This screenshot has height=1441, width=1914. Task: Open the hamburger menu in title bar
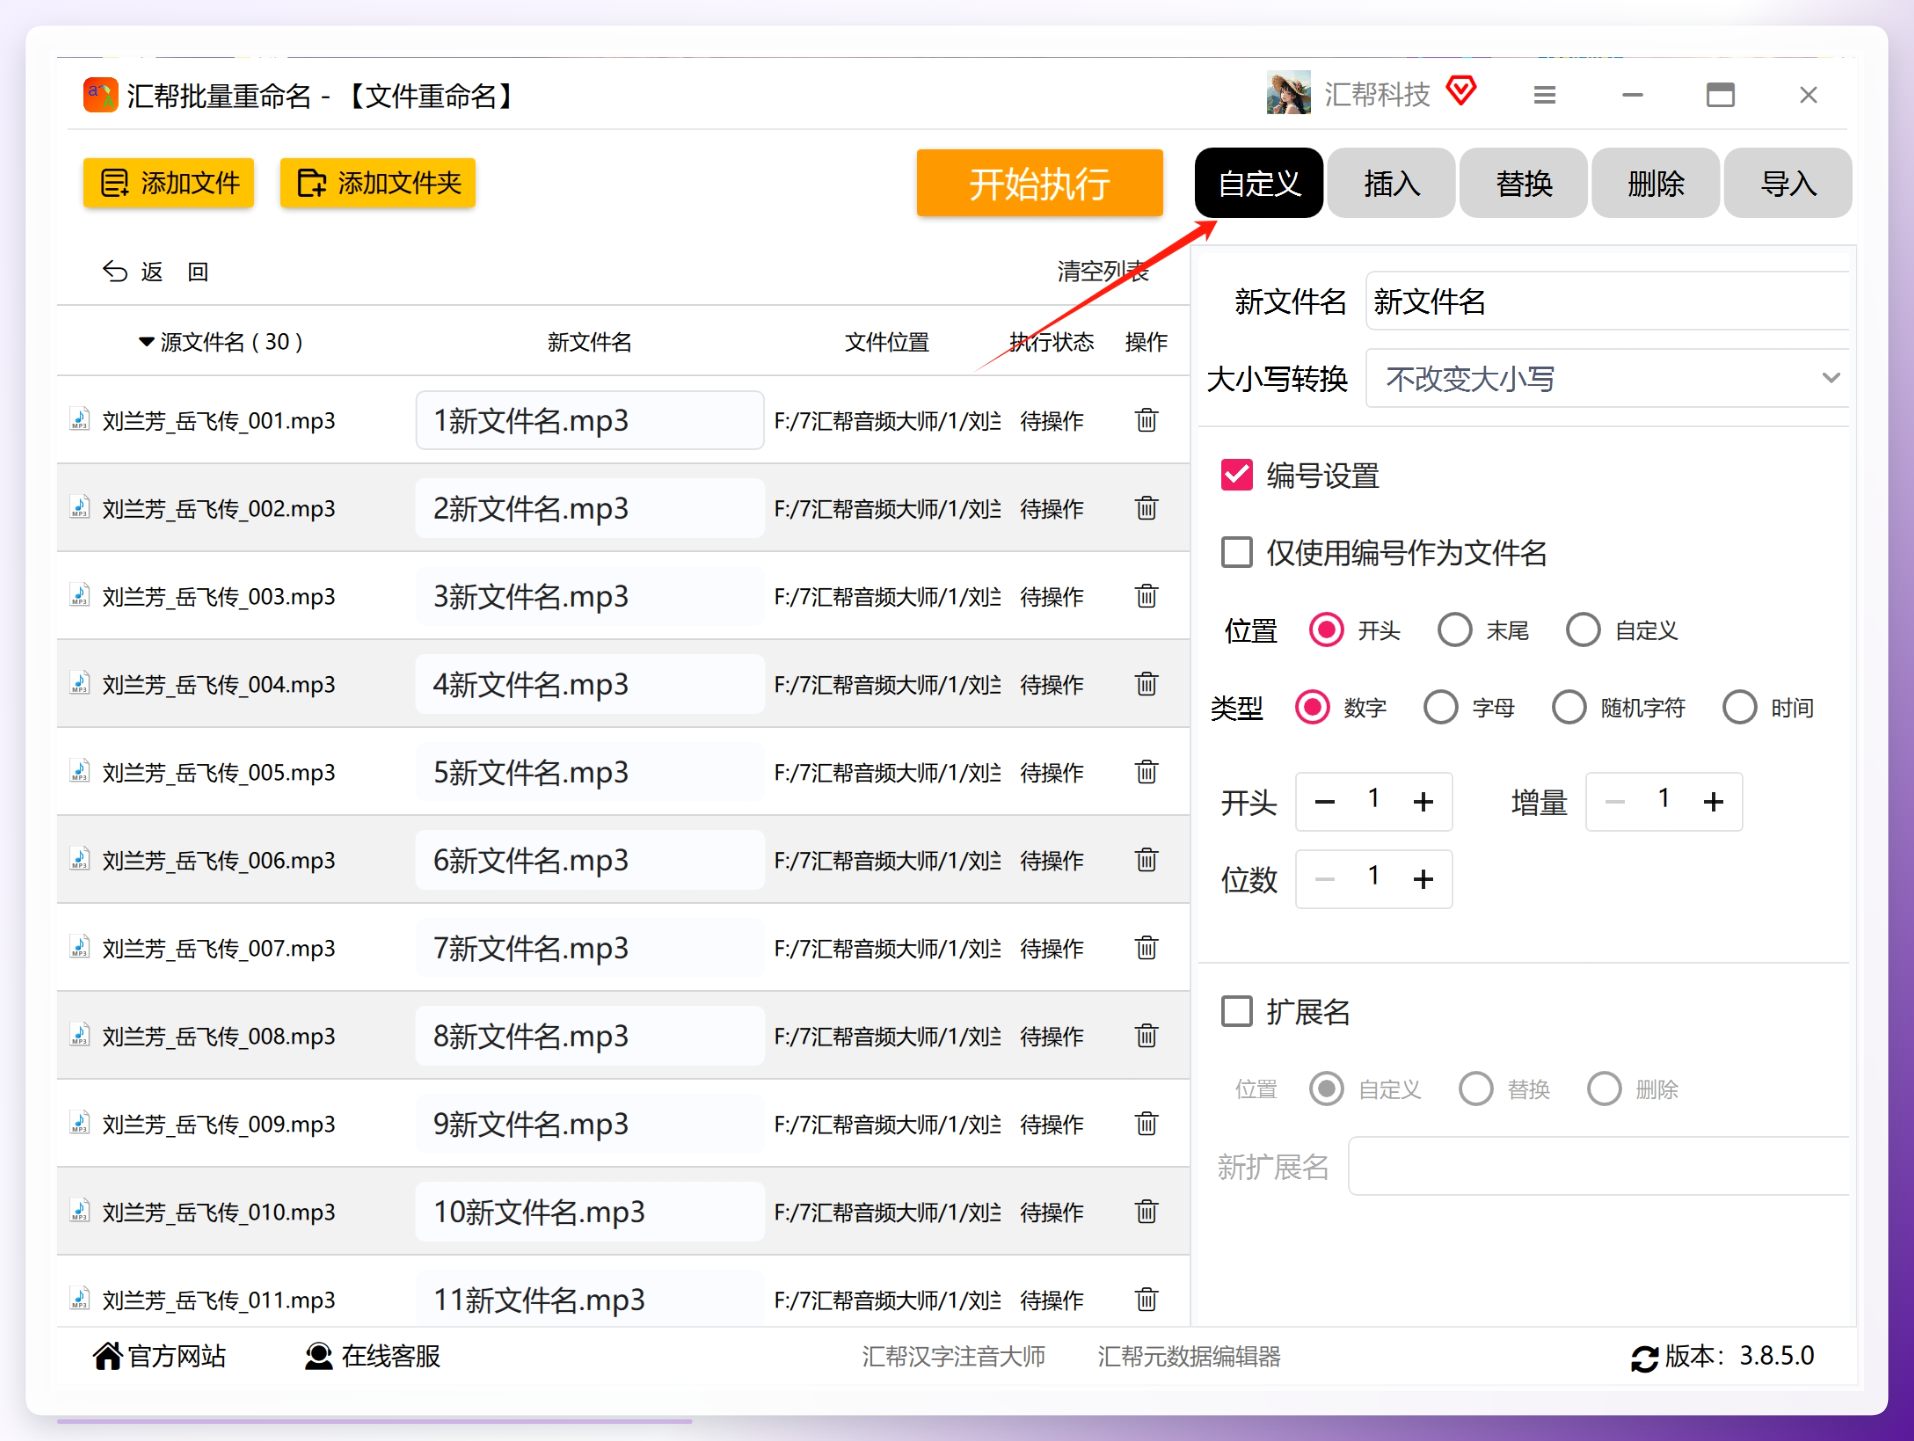1544,95
